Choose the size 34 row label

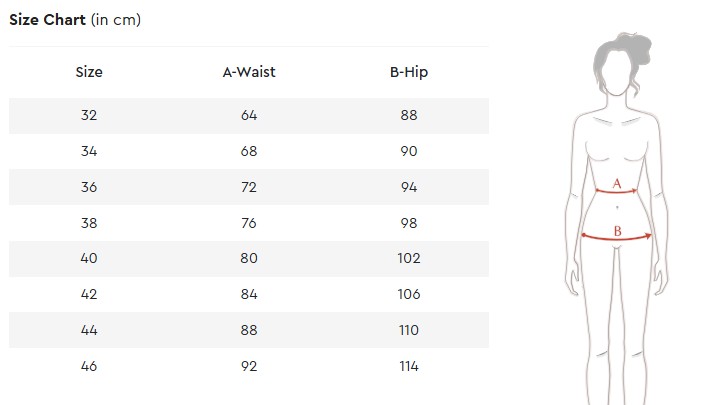[x=89, y=151]
